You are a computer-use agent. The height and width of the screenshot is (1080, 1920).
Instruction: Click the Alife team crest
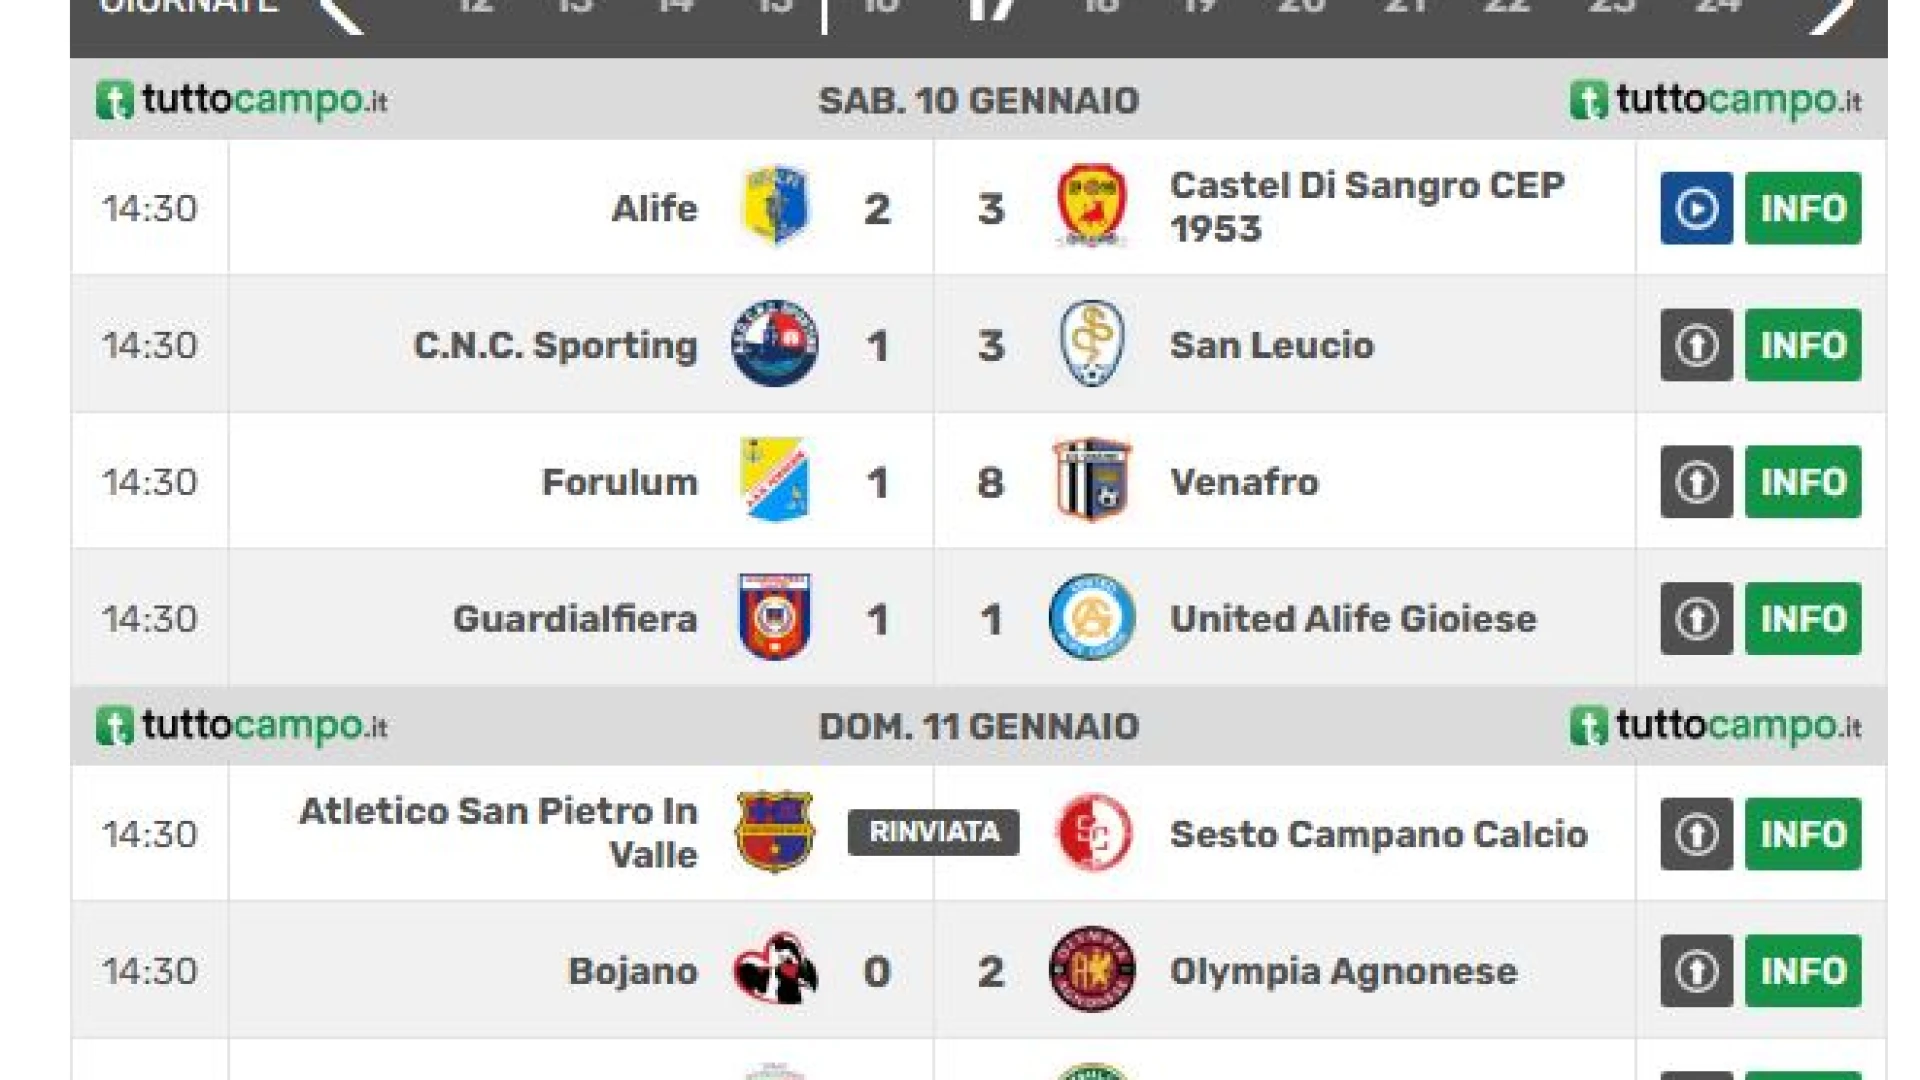click(775, 206)
